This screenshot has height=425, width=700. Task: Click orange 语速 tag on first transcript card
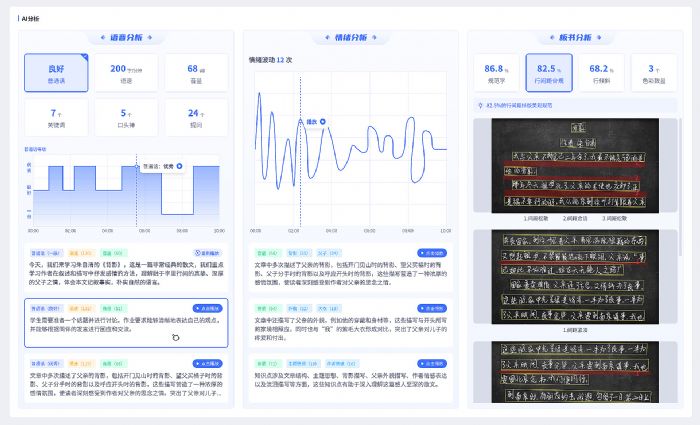click(81, 253)
